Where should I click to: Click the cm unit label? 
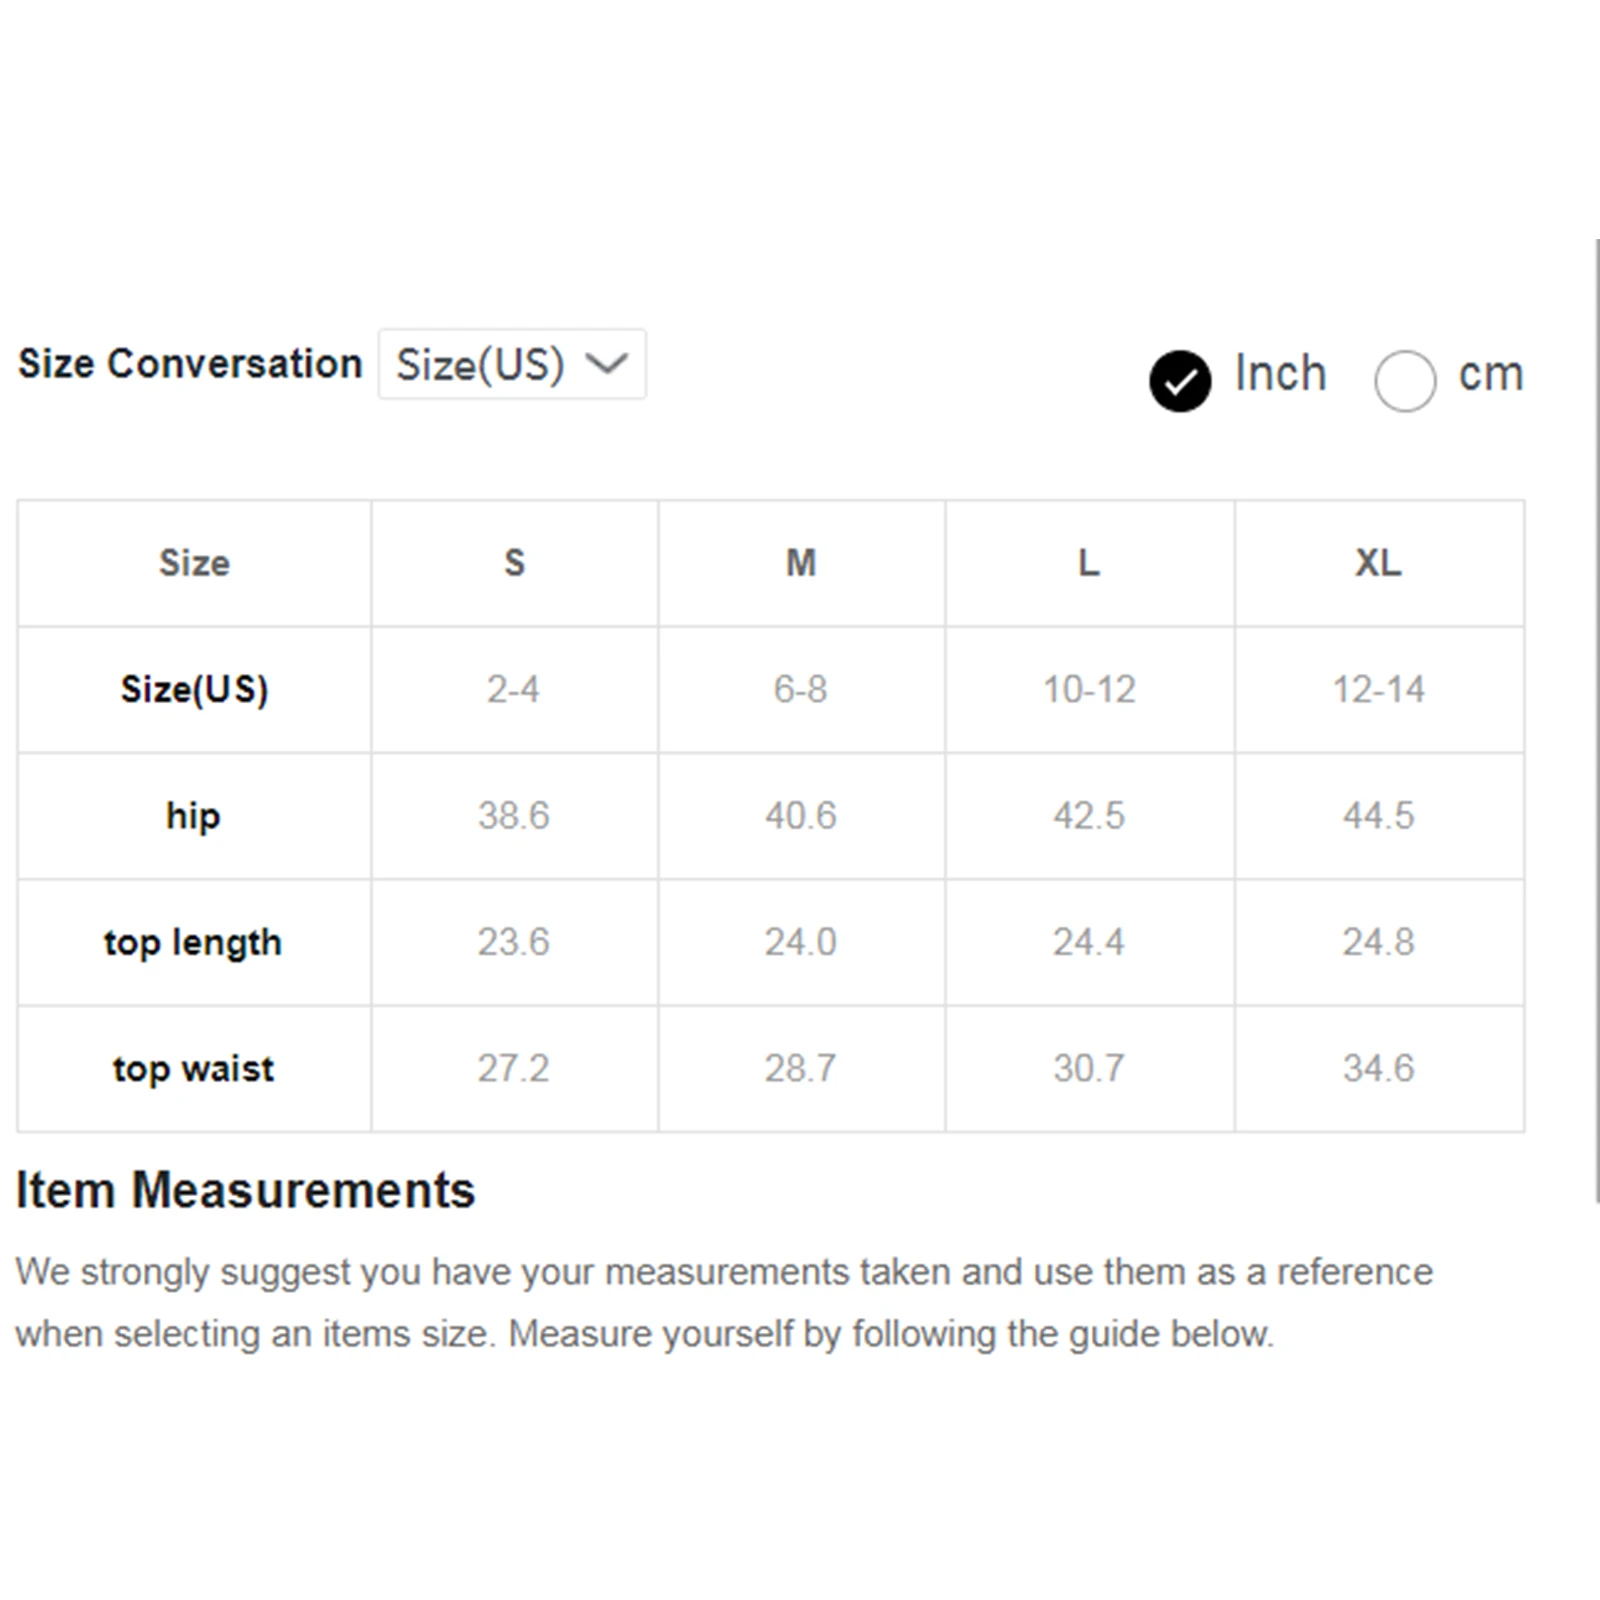(1490, 375)
